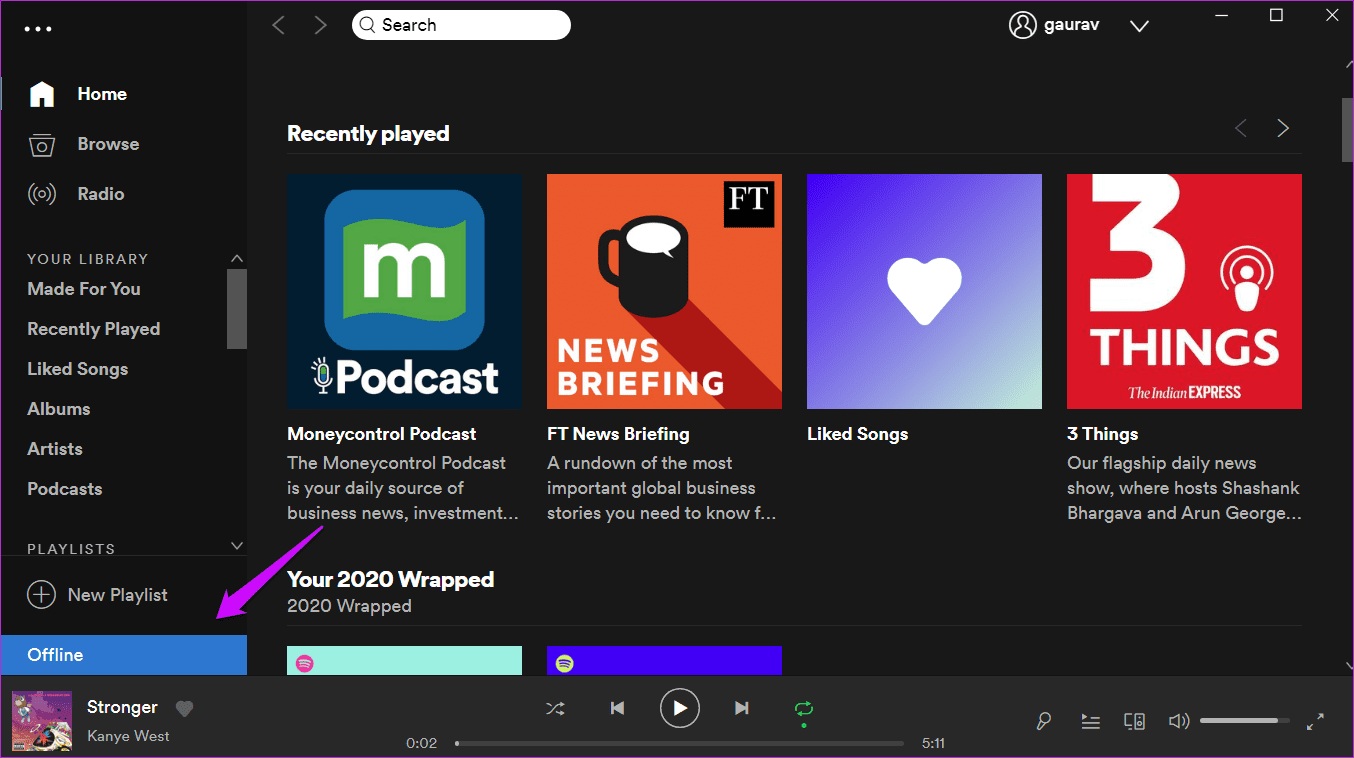Click the Home house icon
The height and width of the screenshot is (758, 1354).
click(42, 94)
